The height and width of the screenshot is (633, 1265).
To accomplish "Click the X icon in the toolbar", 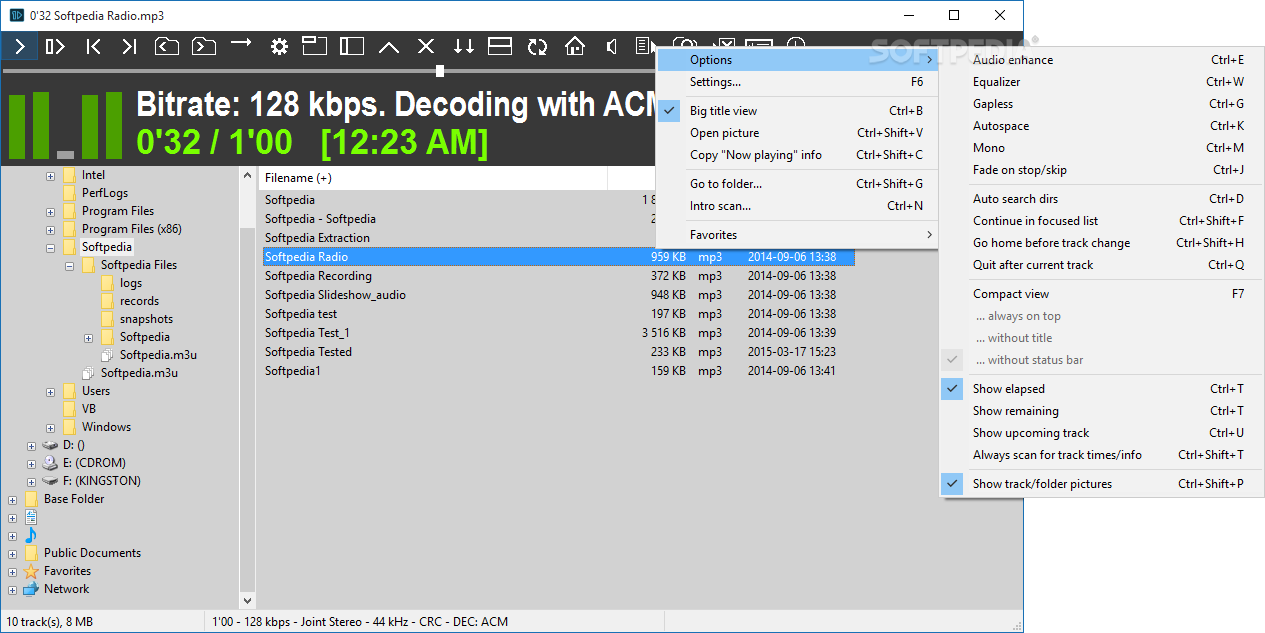I will tap(426, 46).
